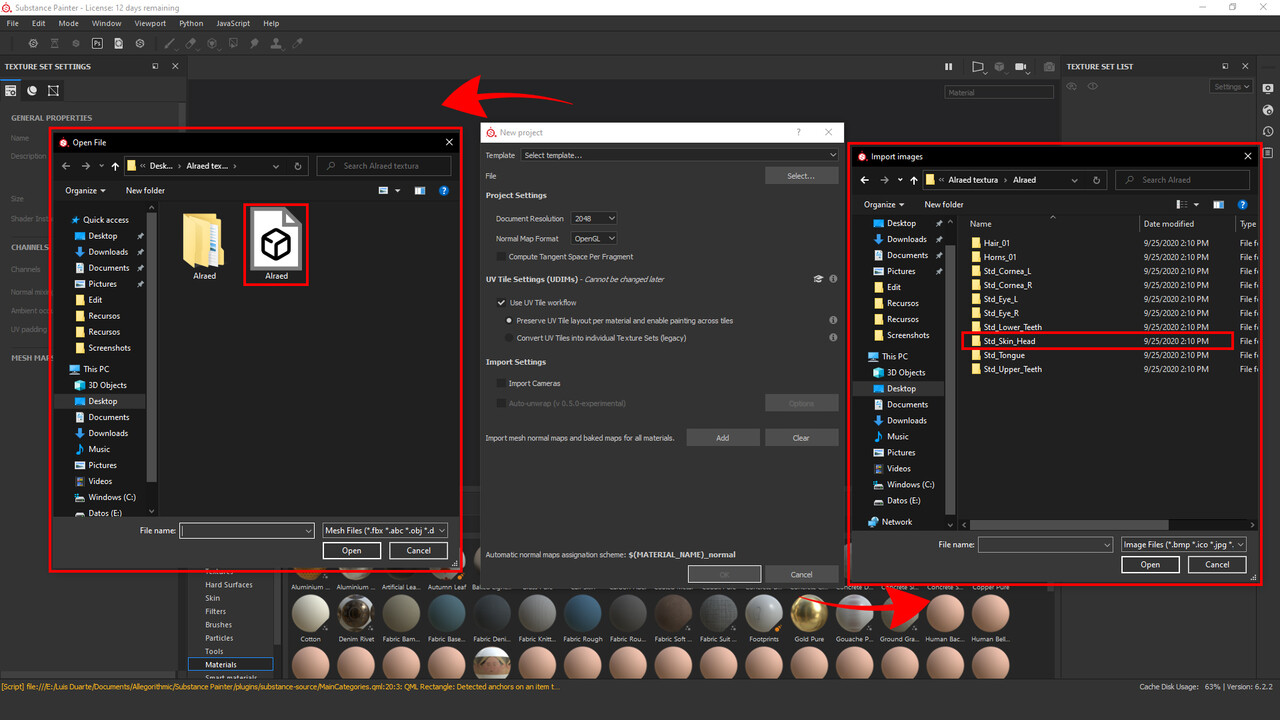Select Preserve UV Tile layout per material option
The image size is (1280, 720).
tap(509, 321)
